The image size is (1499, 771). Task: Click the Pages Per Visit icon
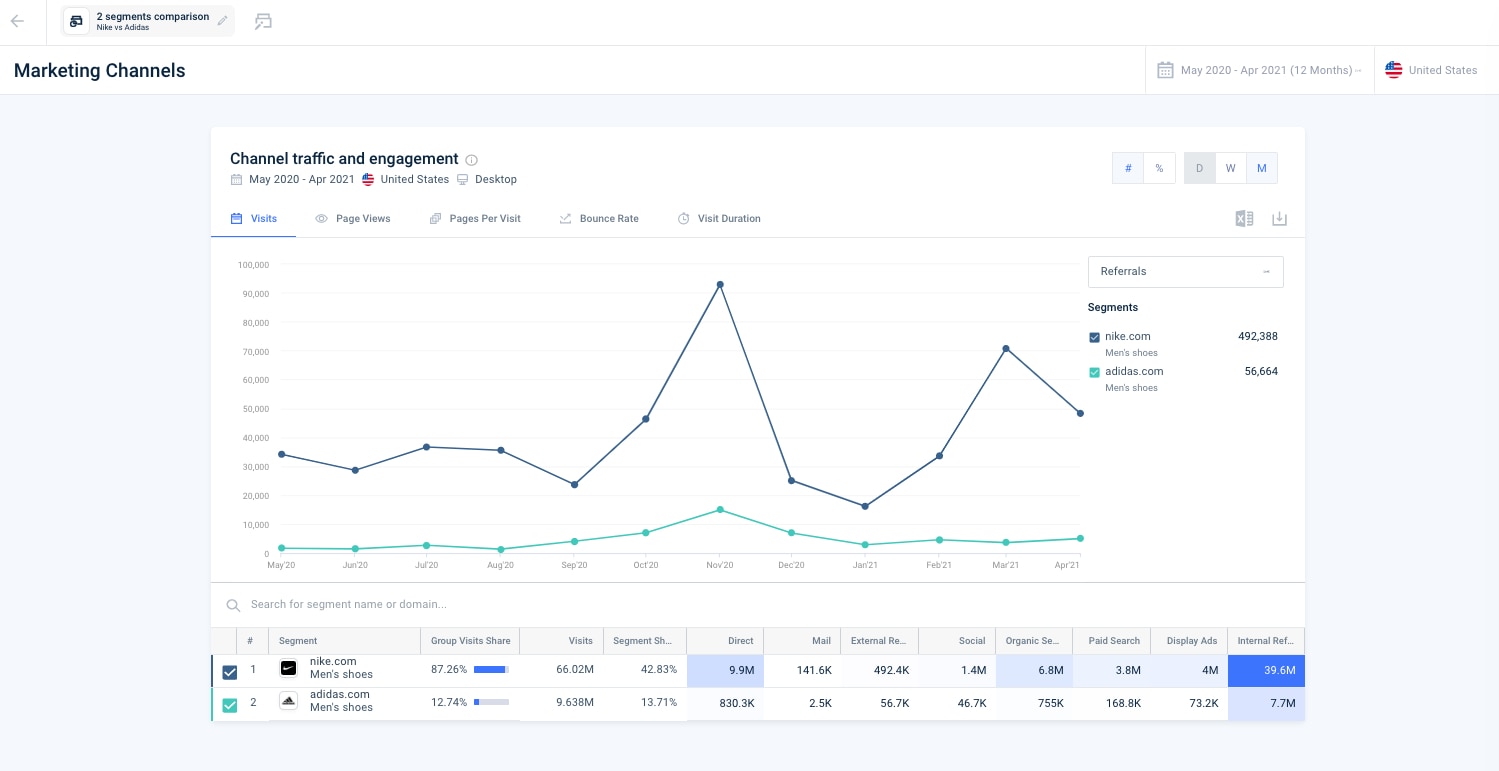point(436,218)
